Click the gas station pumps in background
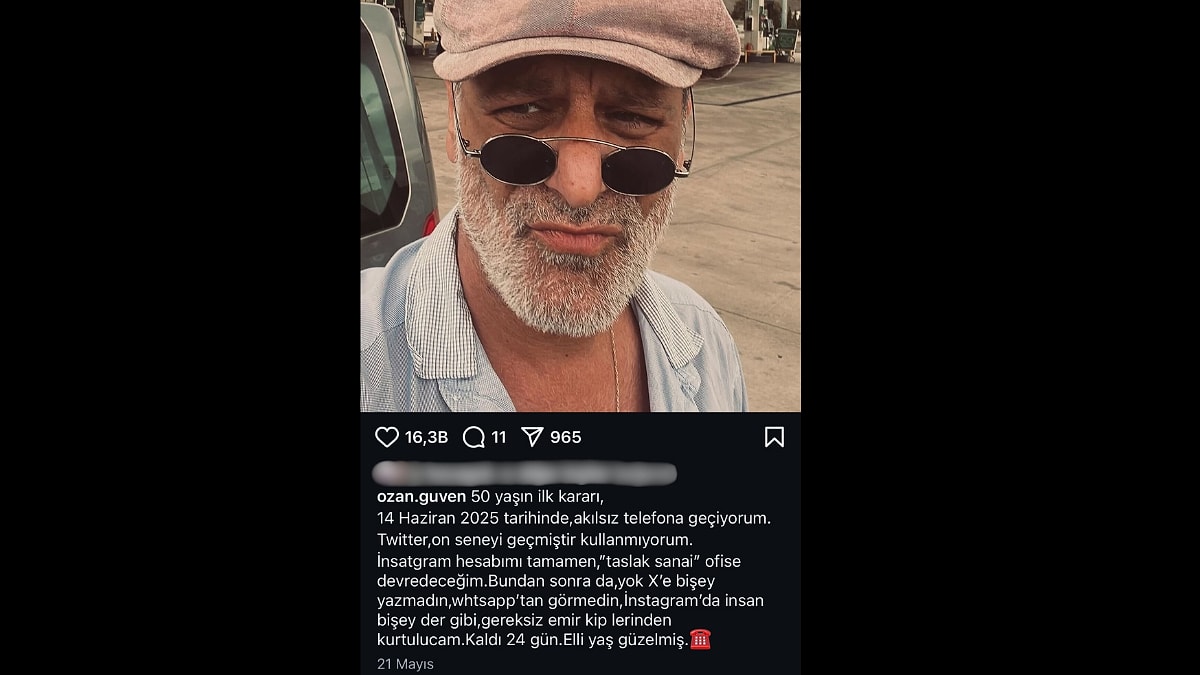Image resolution: width=1200 pixels, height=675 pixels. tap(770, 30)
